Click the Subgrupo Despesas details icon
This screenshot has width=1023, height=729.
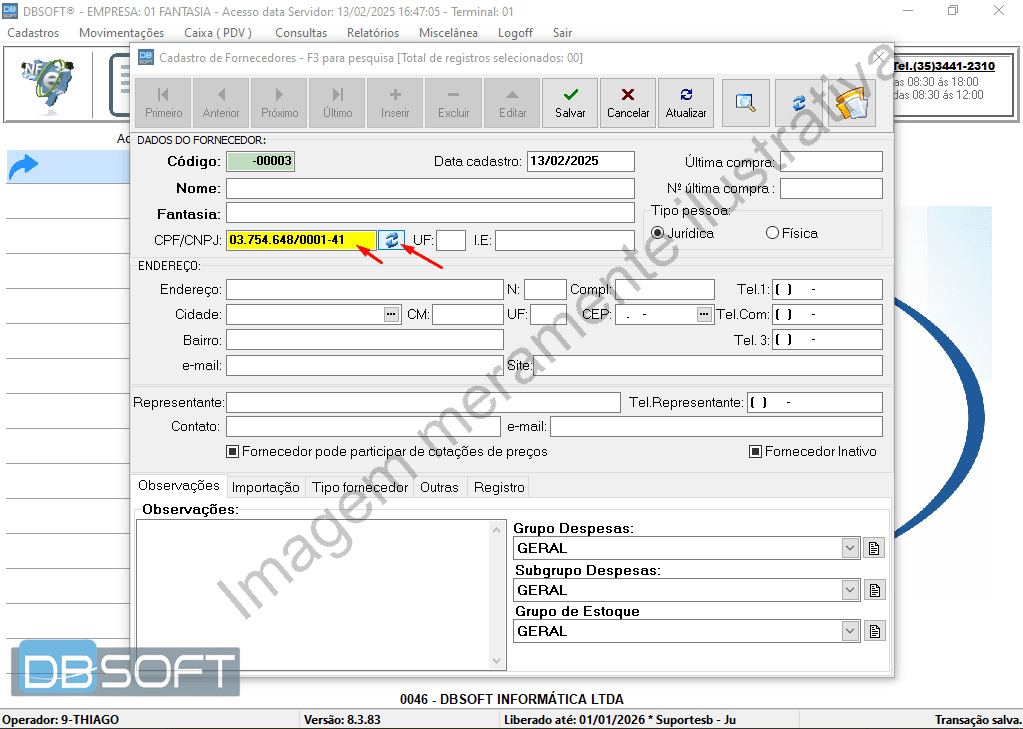(x=874, y=590)
